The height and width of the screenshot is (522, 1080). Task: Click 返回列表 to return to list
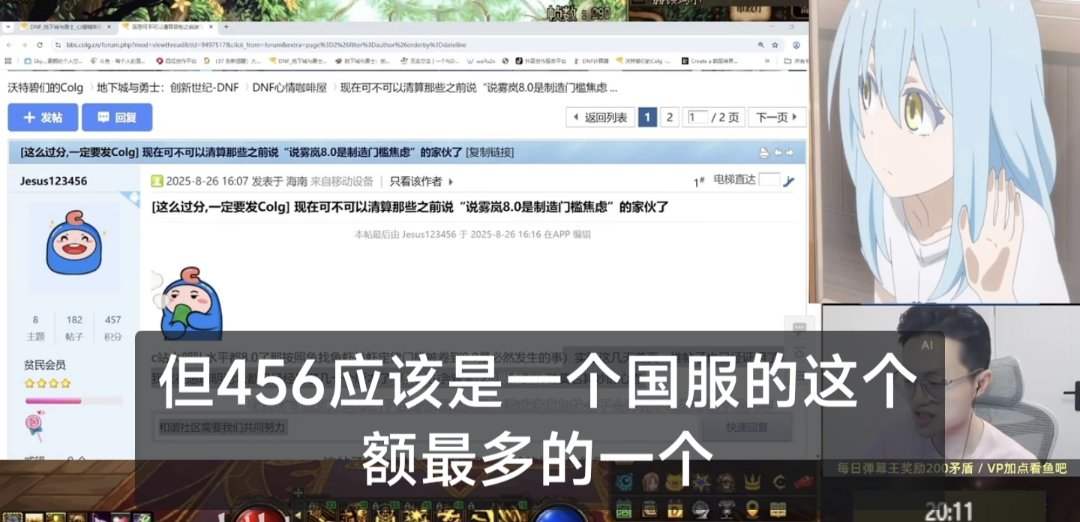600,117
